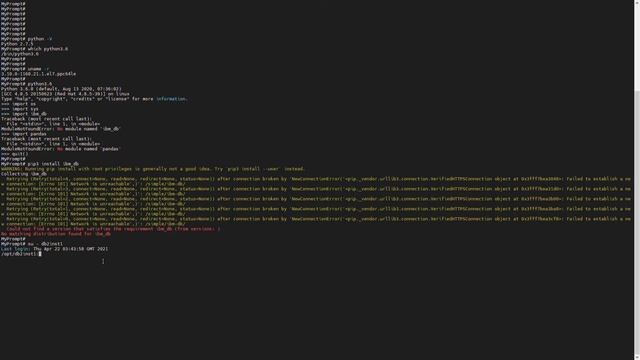This screenshot has height=360, width=640.
Task: Click the 'python -V' command line
Action: coord(27,39)
